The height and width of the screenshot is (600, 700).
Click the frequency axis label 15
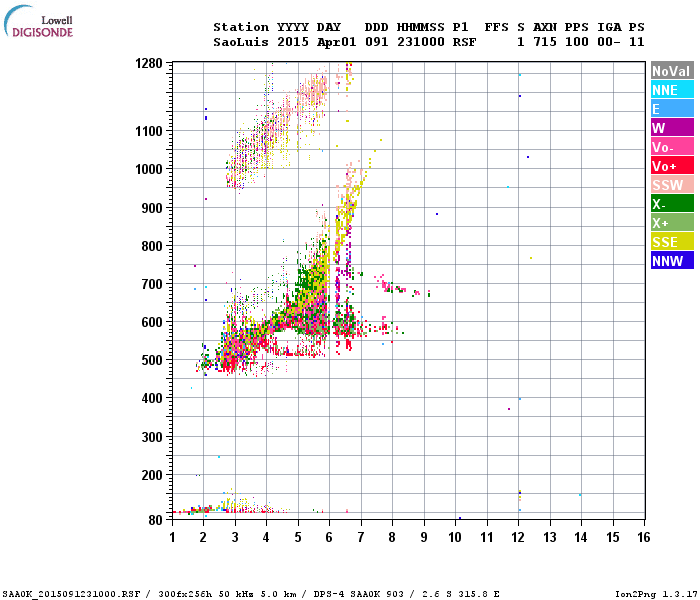pos(613,537)
